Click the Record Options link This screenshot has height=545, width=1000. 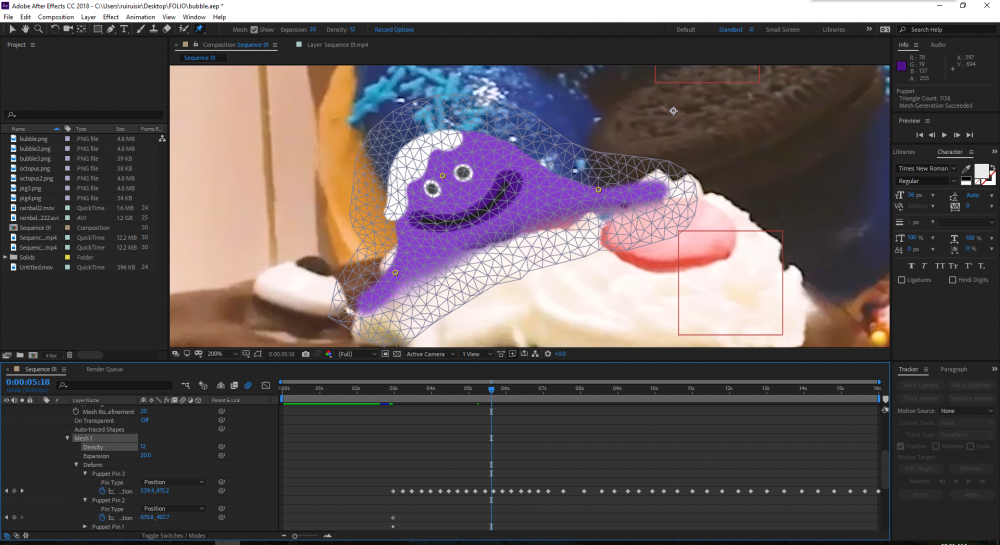click(x=394, y=29)
